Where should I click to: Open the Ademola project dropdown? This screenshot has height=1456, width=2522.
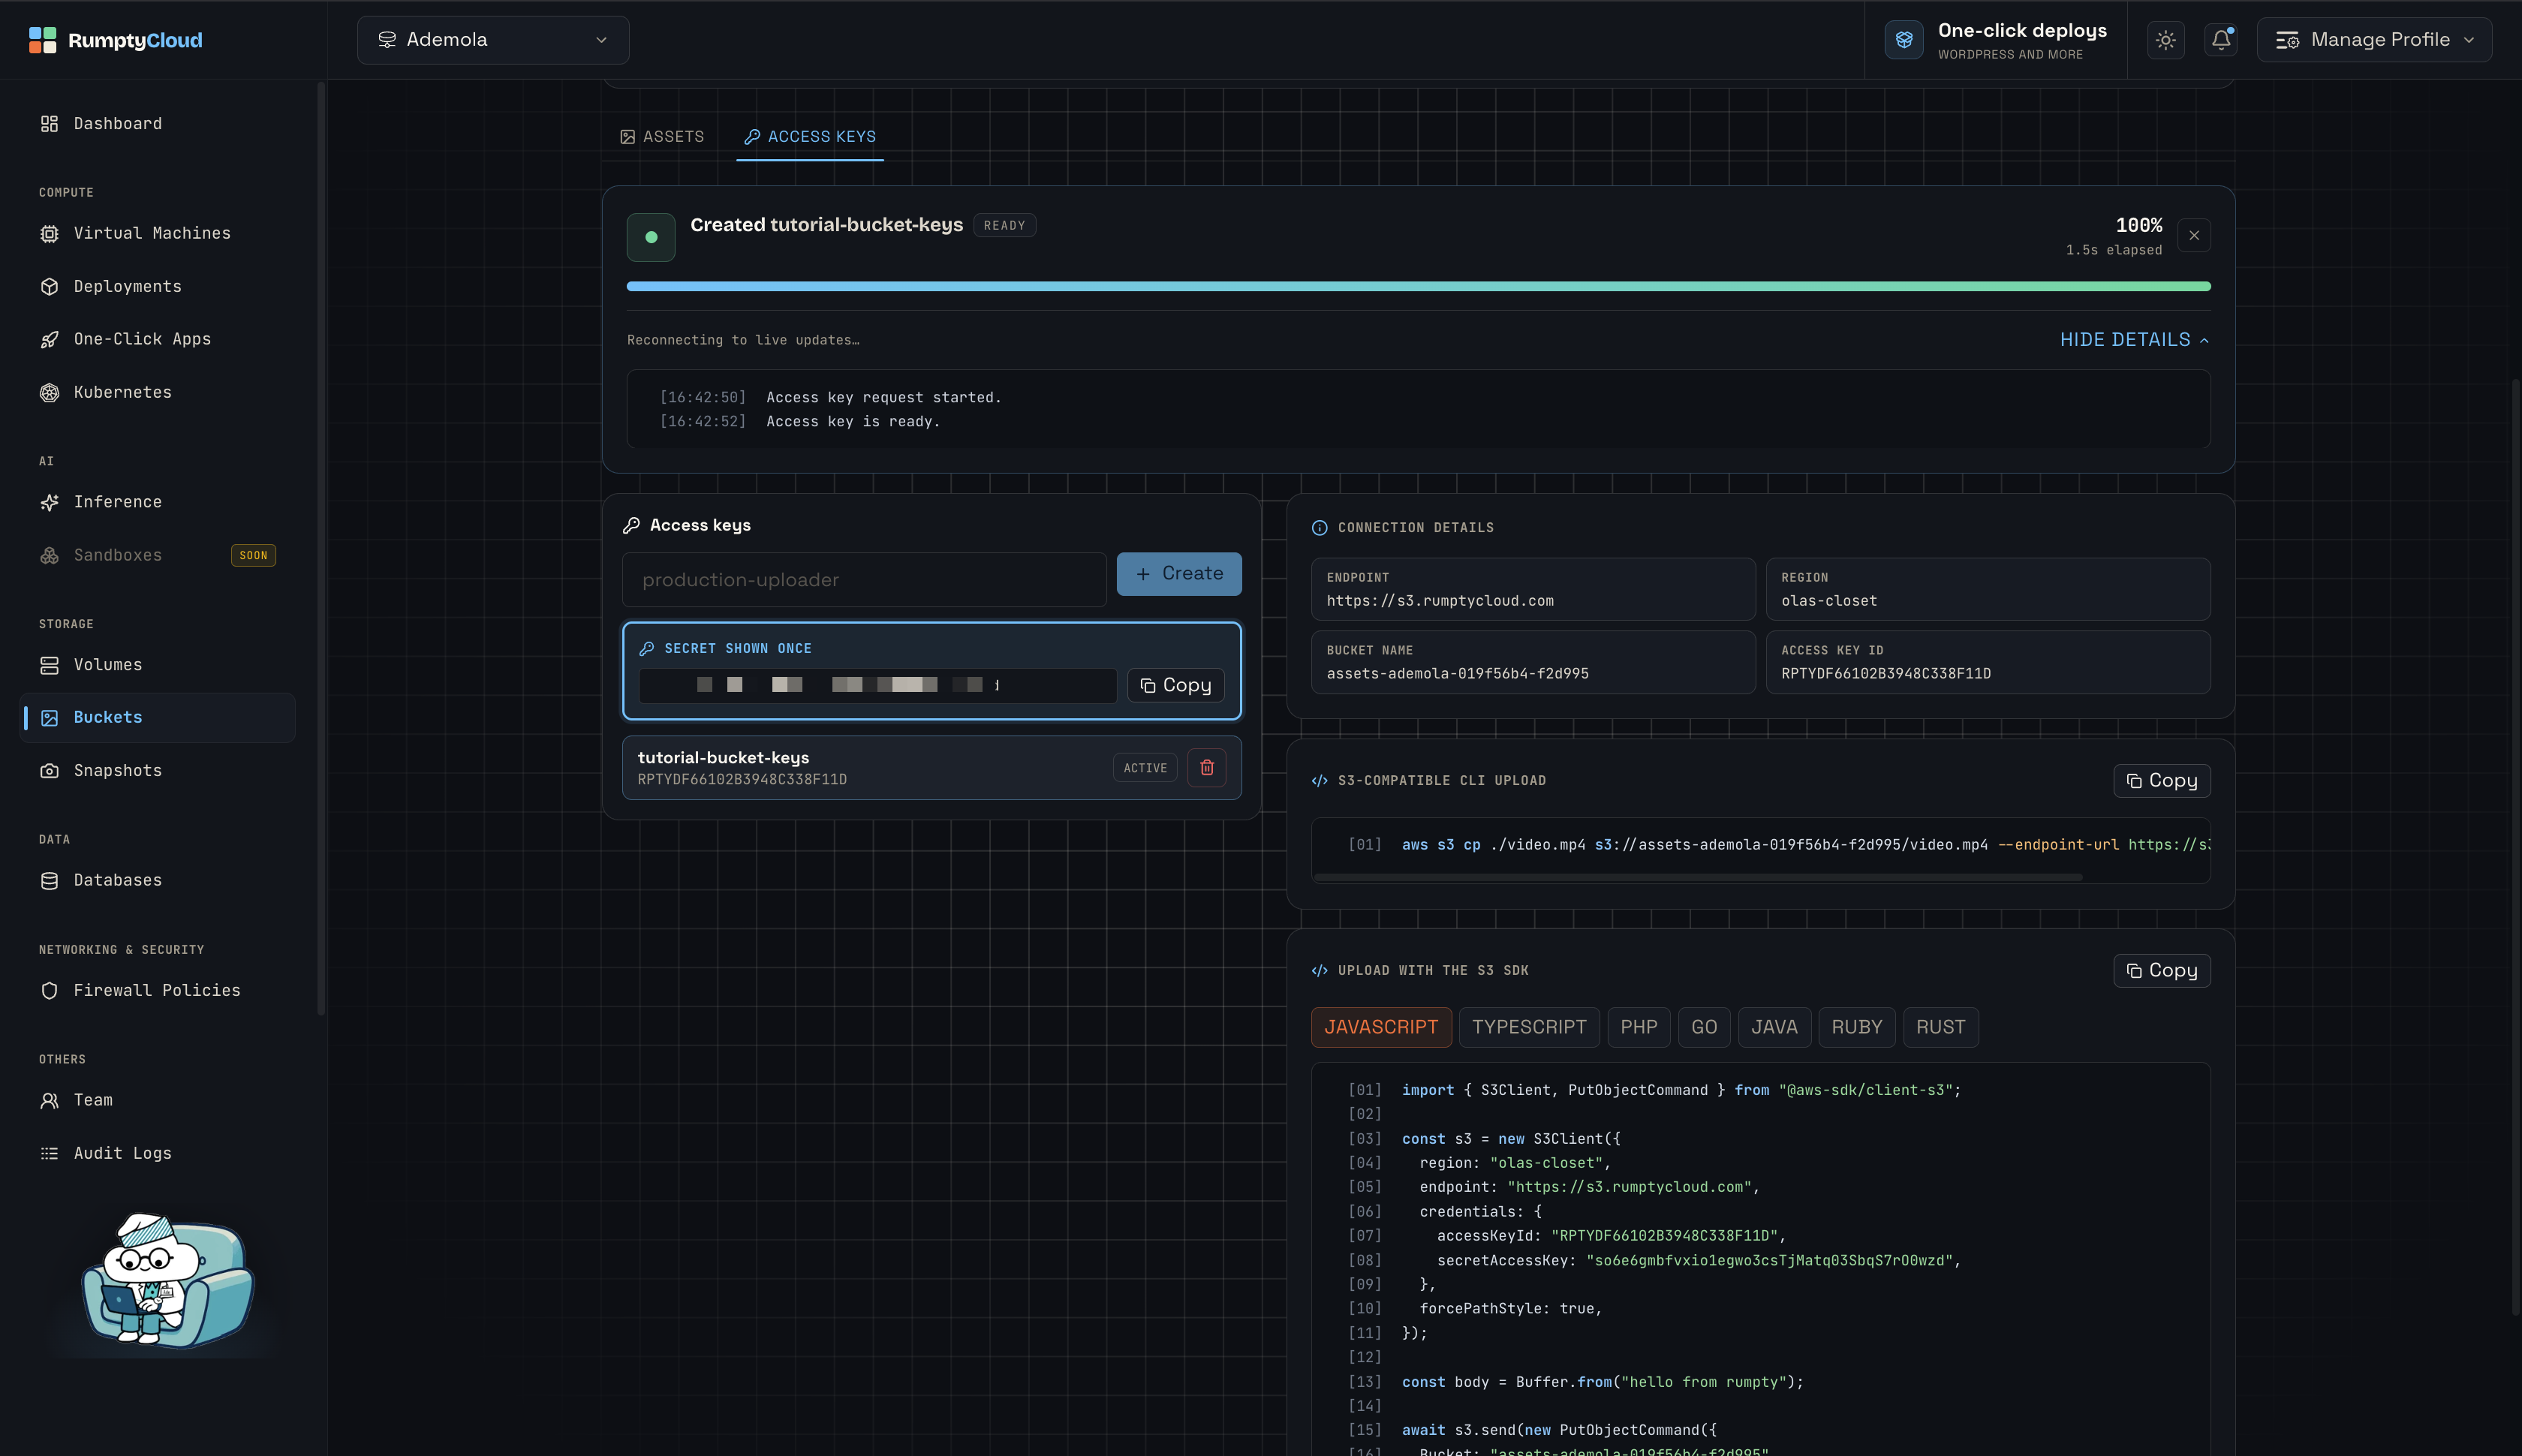tap(493, 40)
